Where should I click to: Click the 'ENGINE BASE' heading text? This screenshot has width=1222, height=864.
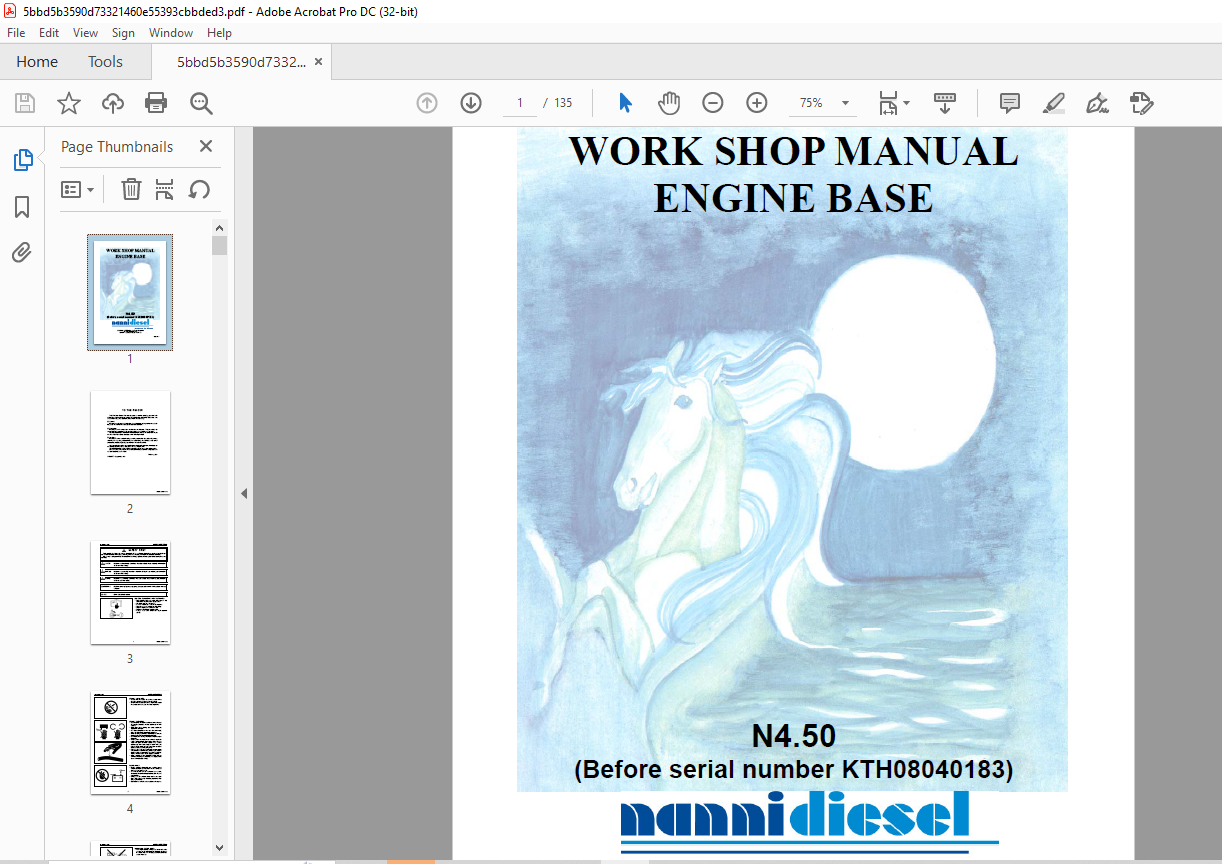coord(793,198)
